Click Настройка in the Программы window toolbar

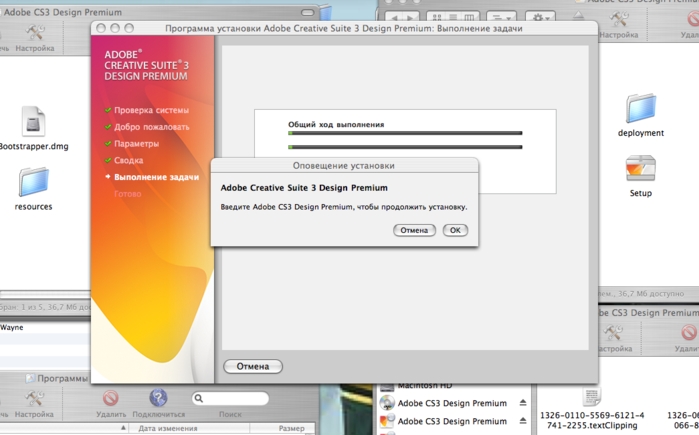tap(34, 405)
